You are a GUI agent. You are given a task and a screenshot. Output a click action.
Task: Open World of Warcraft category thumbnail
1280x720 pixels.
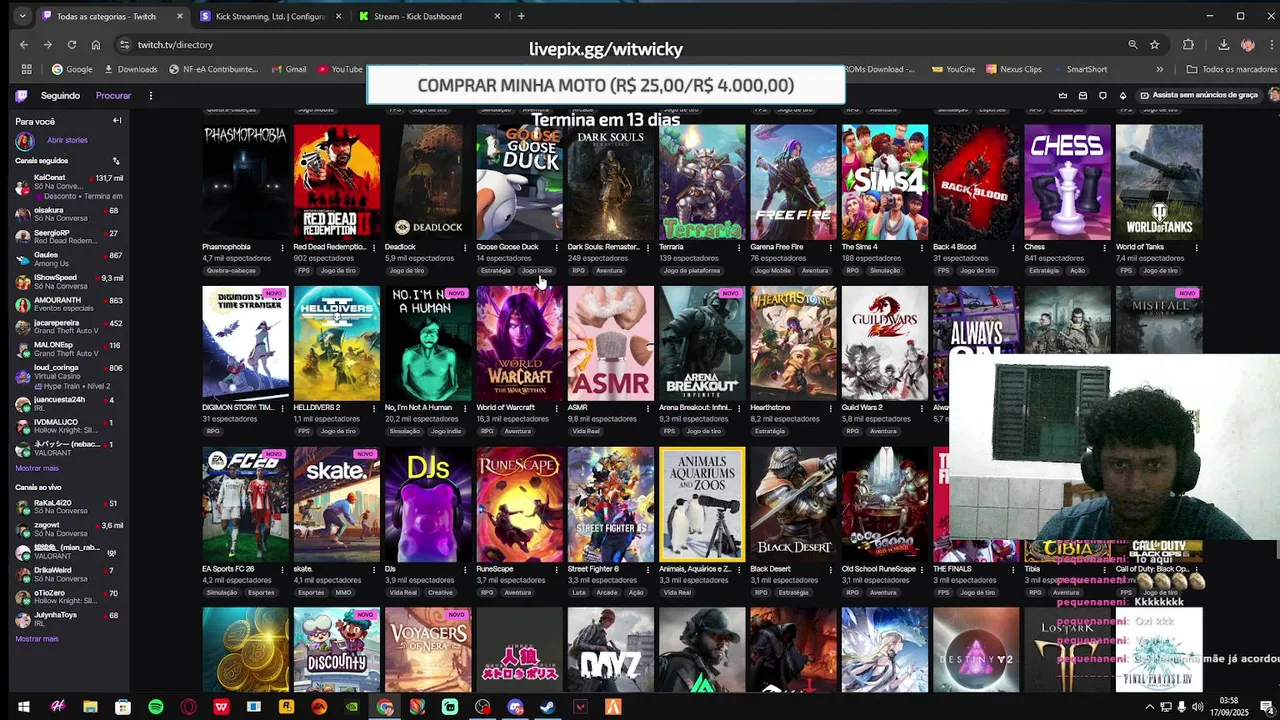pyautogui.click(x=519, y=343)
